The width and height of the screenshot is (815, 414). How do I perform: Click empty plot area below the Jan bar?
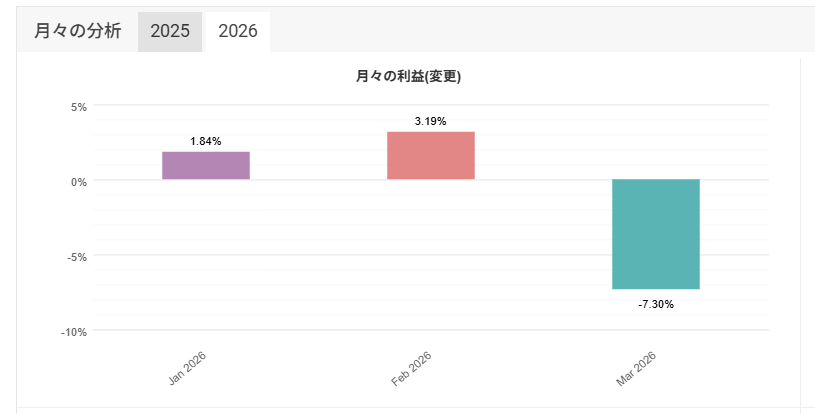pyautogui.click(x=206, y=260)
